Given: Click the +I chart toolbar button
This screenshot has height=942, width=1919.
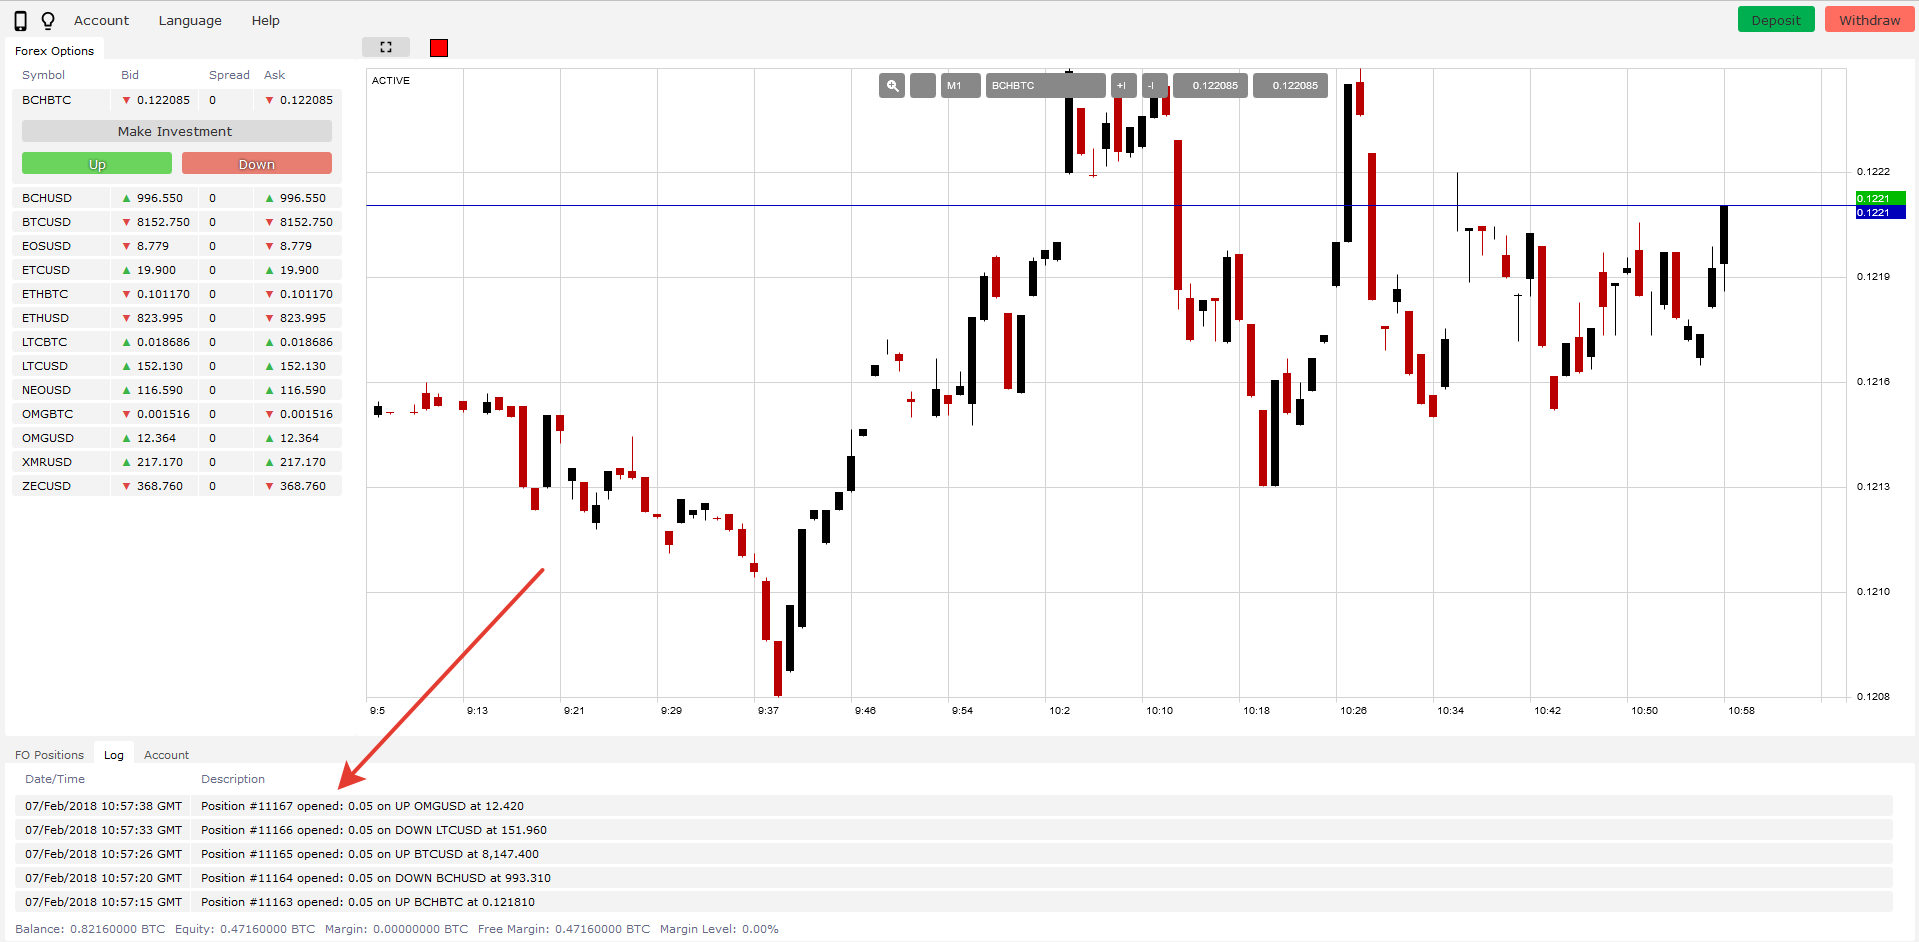Looking at the screenshot, I should [x=1122, y=86].
